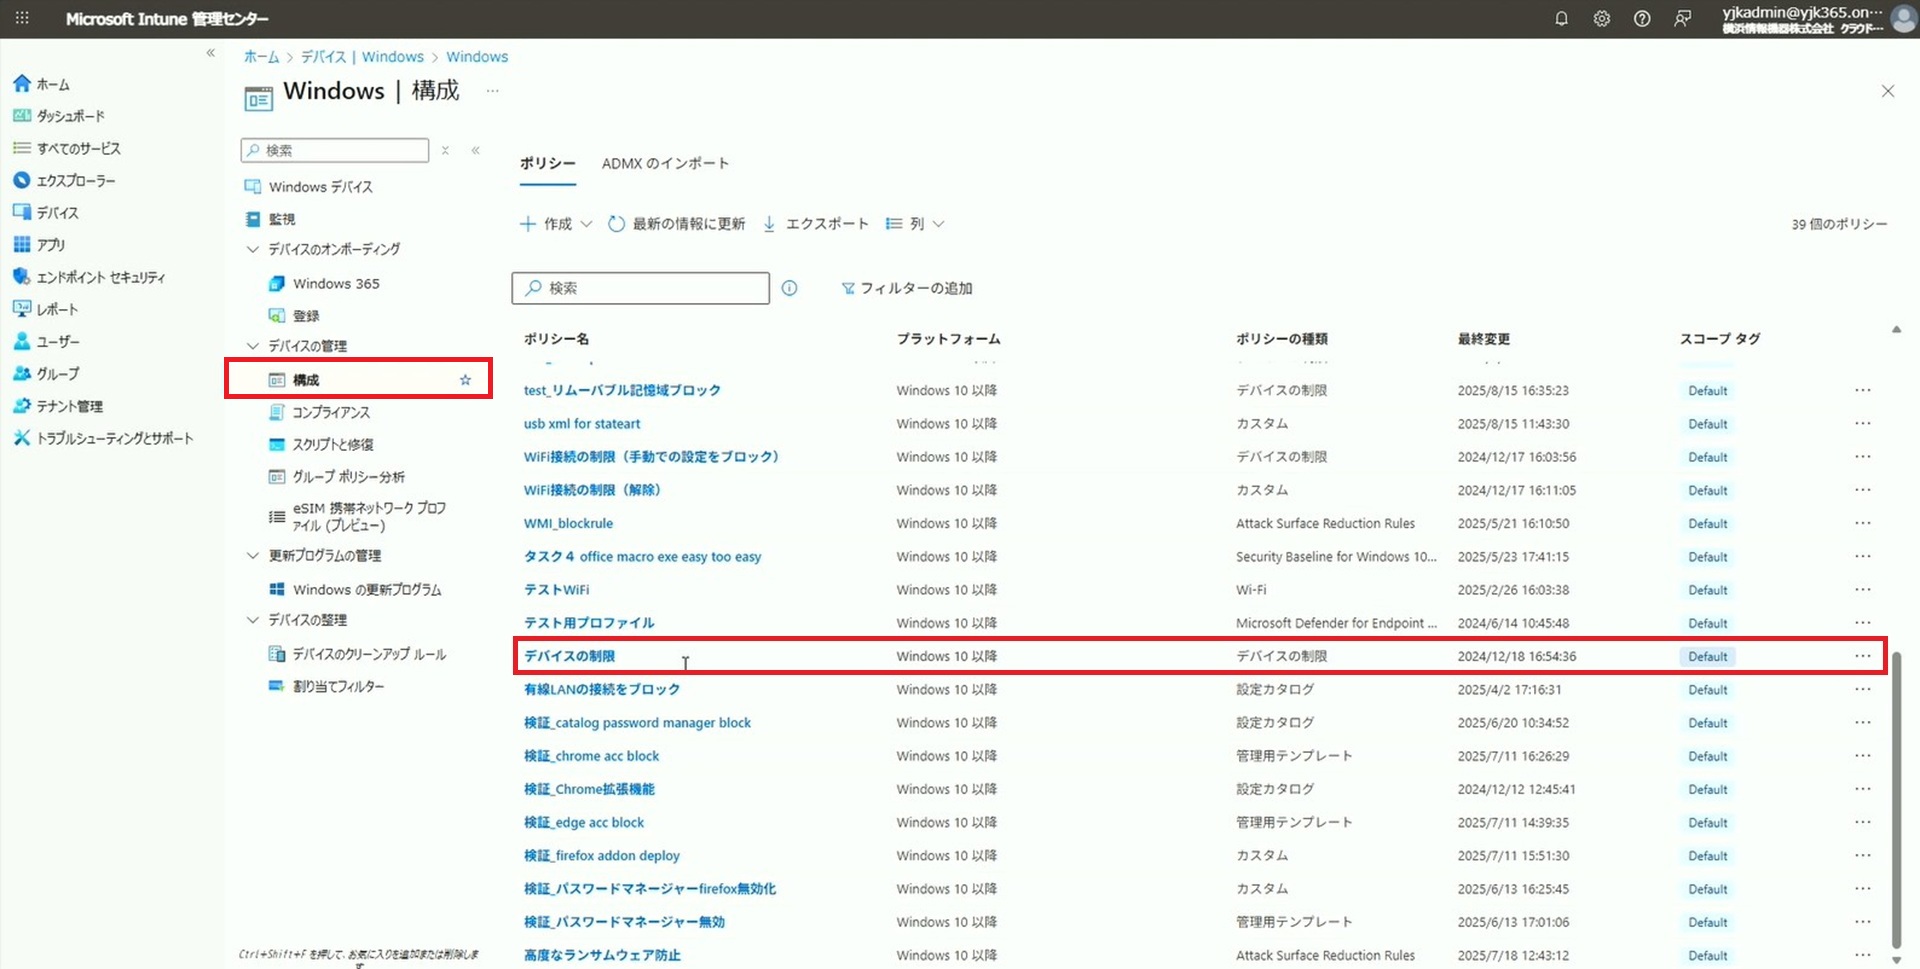Collapse the デバイスのオンボーディング section
The height and width of the screenshot is (969, 1920).
(253, 249)
